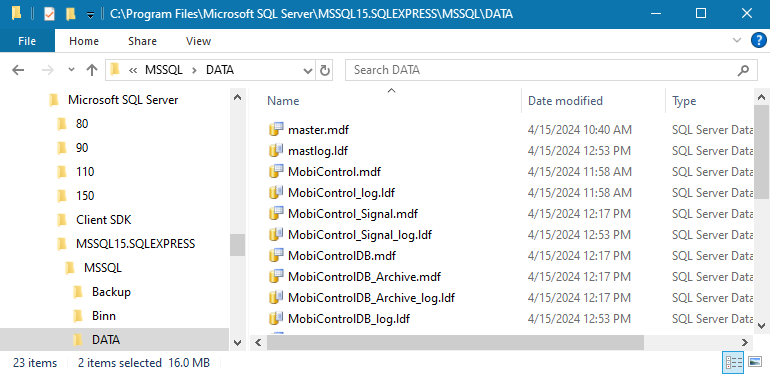Click the hidden path chevron before MSSQL
770x374 pixels.
(133, 70)
